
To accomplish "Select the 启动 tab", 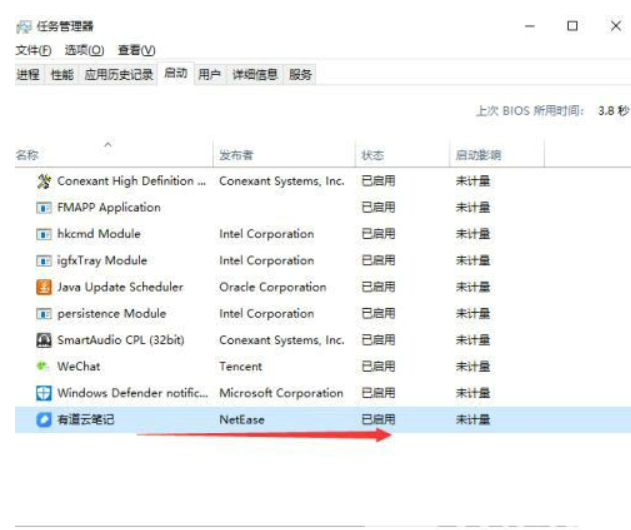I will 176,73.
